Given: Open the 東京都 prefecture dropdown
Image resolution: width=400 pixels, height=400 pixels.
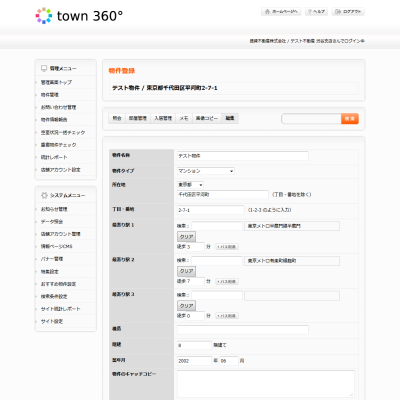Looking at the screenshot, I should point(190,184).
